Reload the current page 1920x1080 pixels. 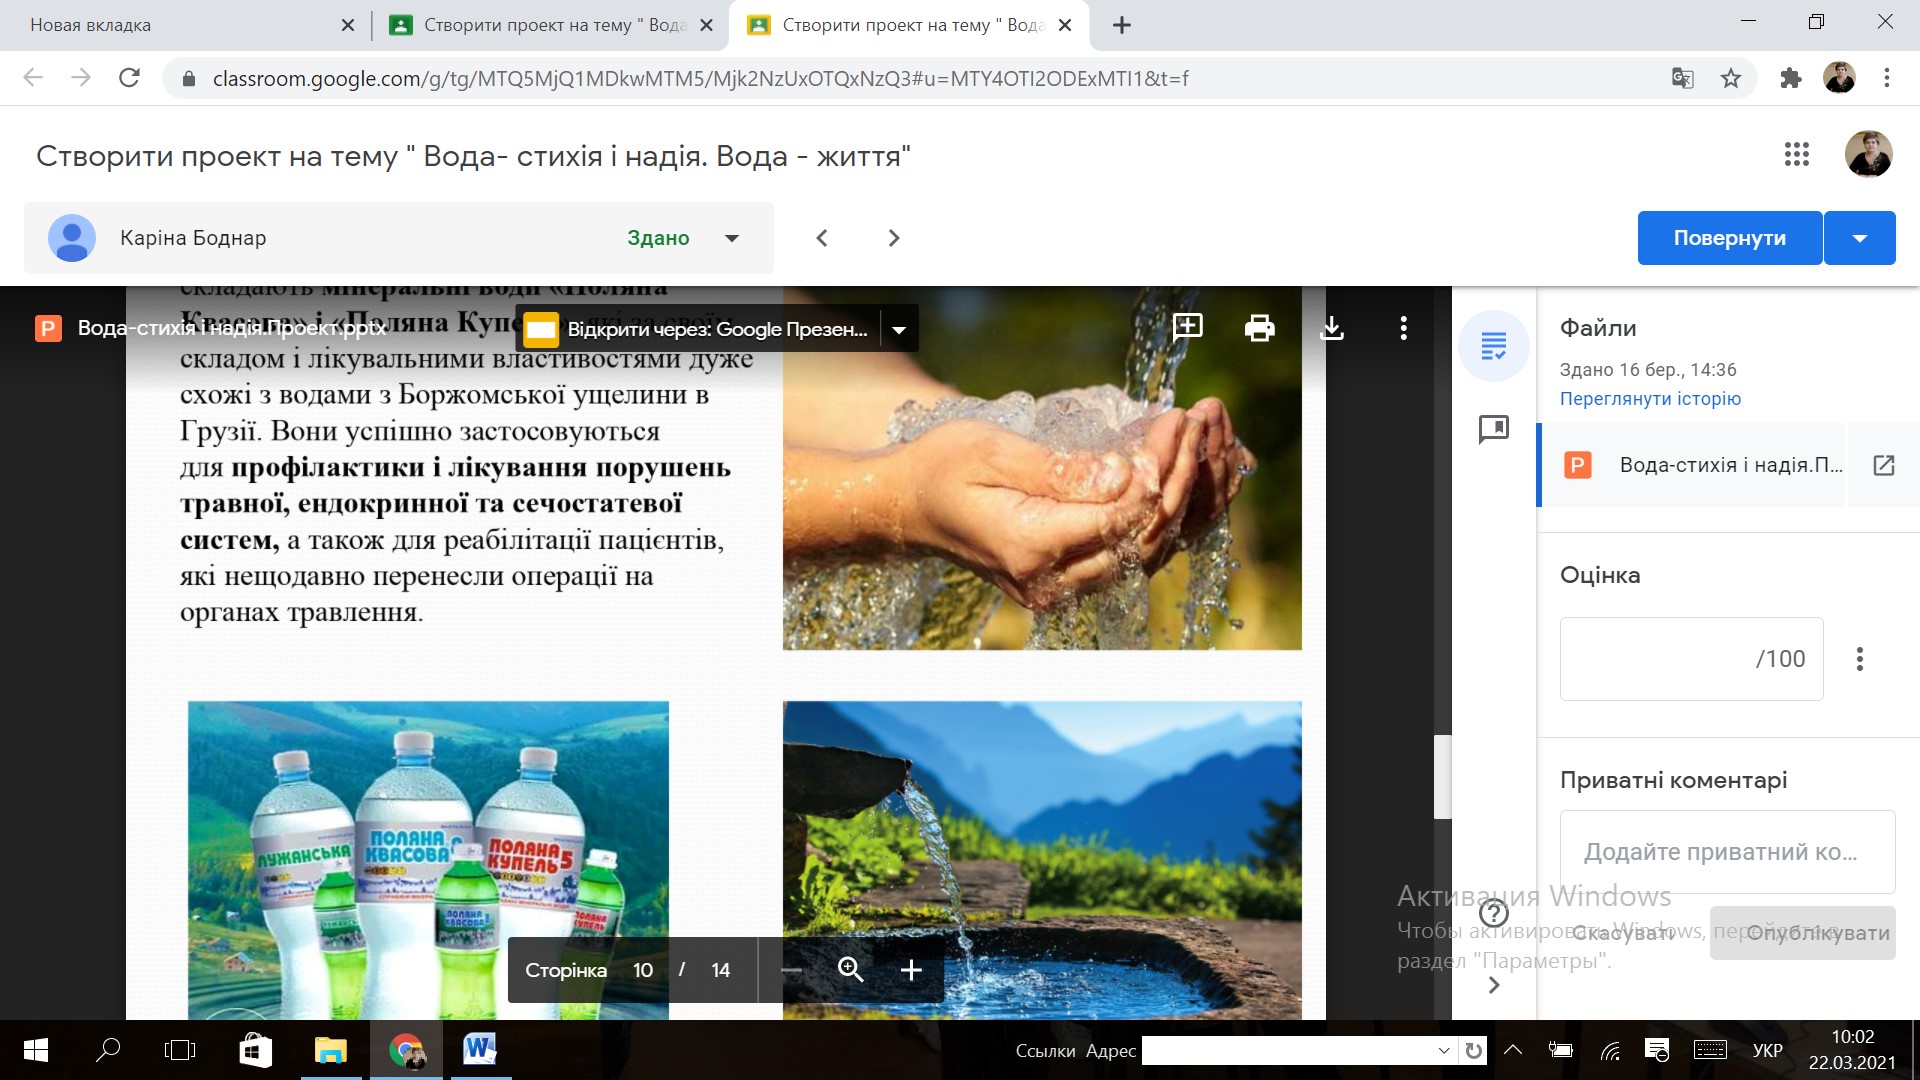coord(129,78)
